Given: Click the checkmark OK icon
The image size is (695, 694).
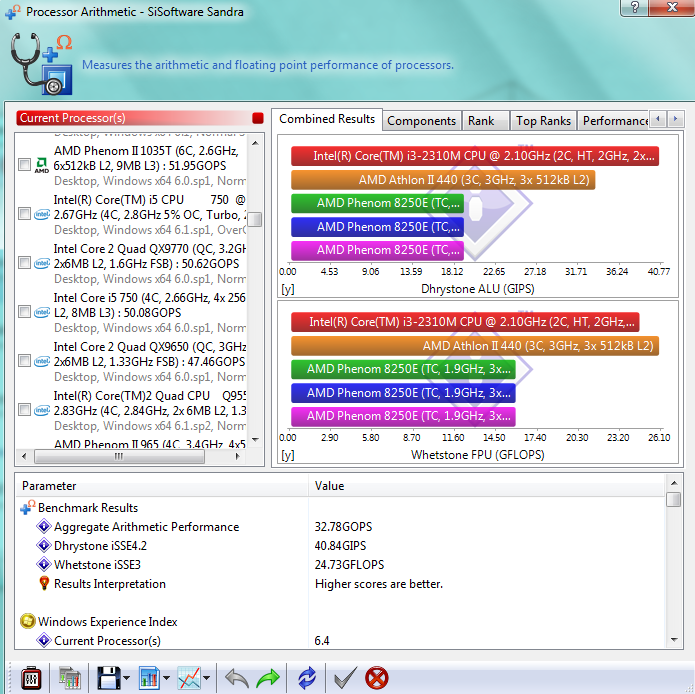Looking at the screenshot, I should pyautogui.click(x=345, y=678).
